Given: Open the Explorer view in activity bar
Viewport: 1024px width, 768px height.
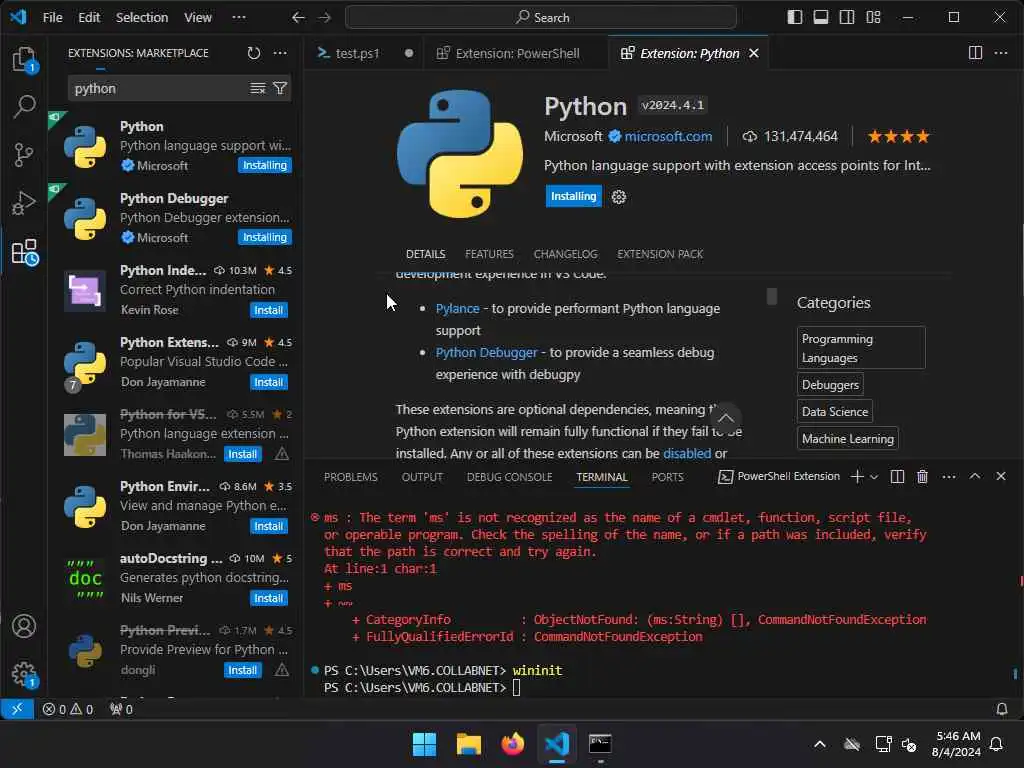Looking at the screenshot, I should [24, 59].
